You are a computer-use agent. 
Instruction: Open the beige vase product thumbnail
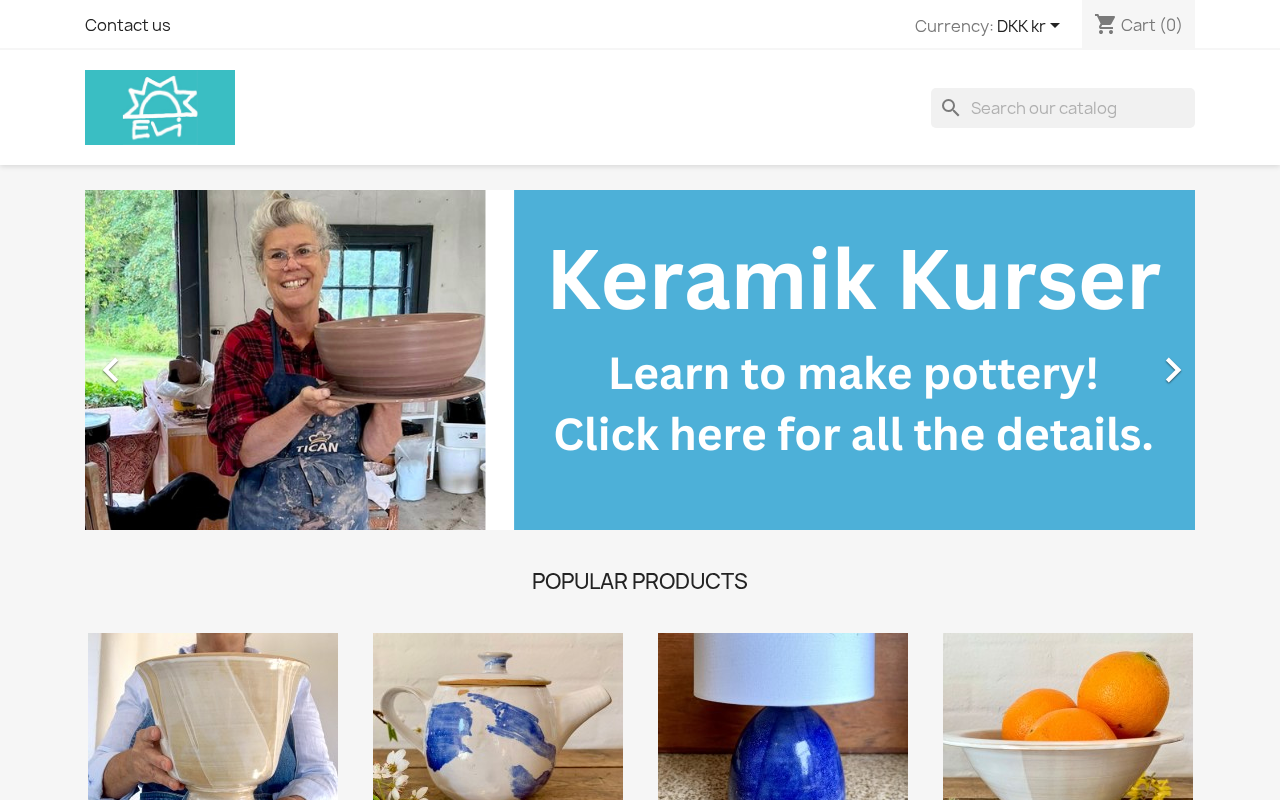click(x=213, y=716)
